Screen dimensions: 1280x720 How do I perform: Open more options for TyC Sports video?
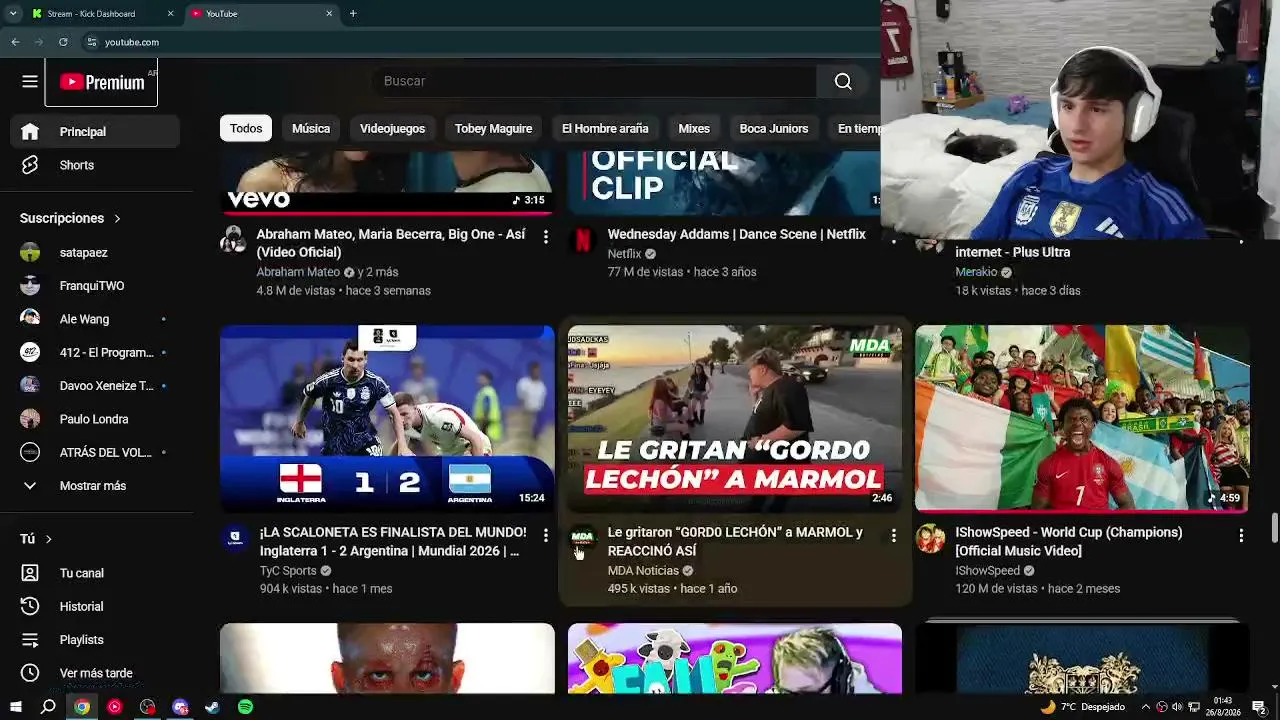pyautogui.click(x=545, y=536)
